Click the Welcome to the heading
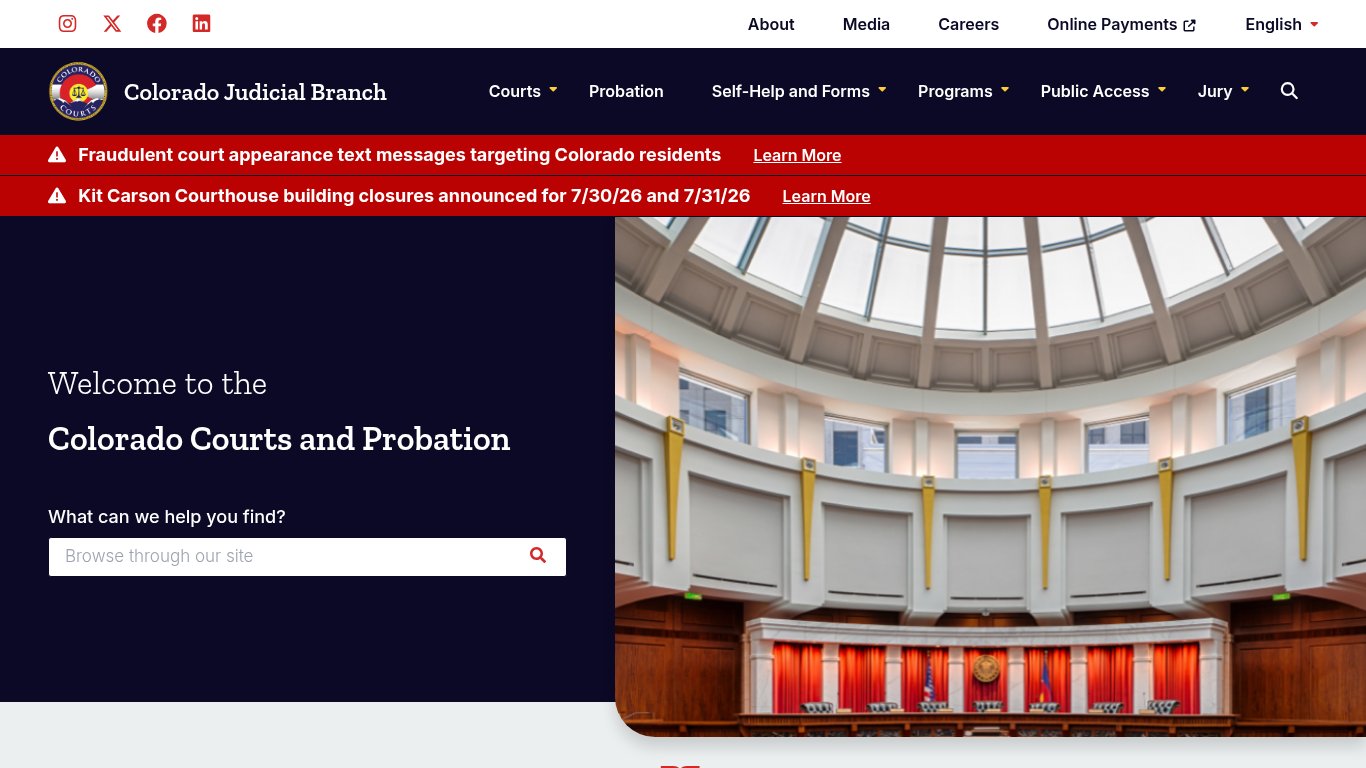 pyautogui.click(x=157, y=384)
